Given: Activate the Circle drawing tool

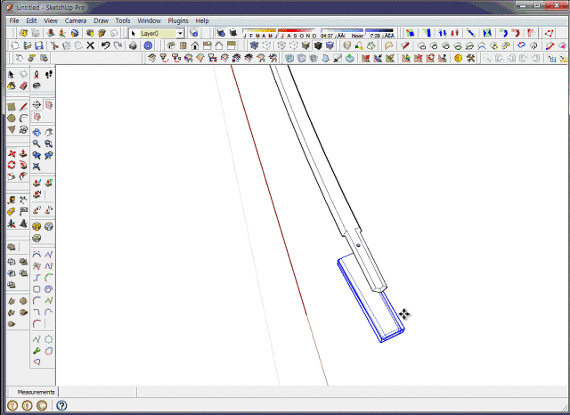Looking at the screenshot, I should 11,118.
